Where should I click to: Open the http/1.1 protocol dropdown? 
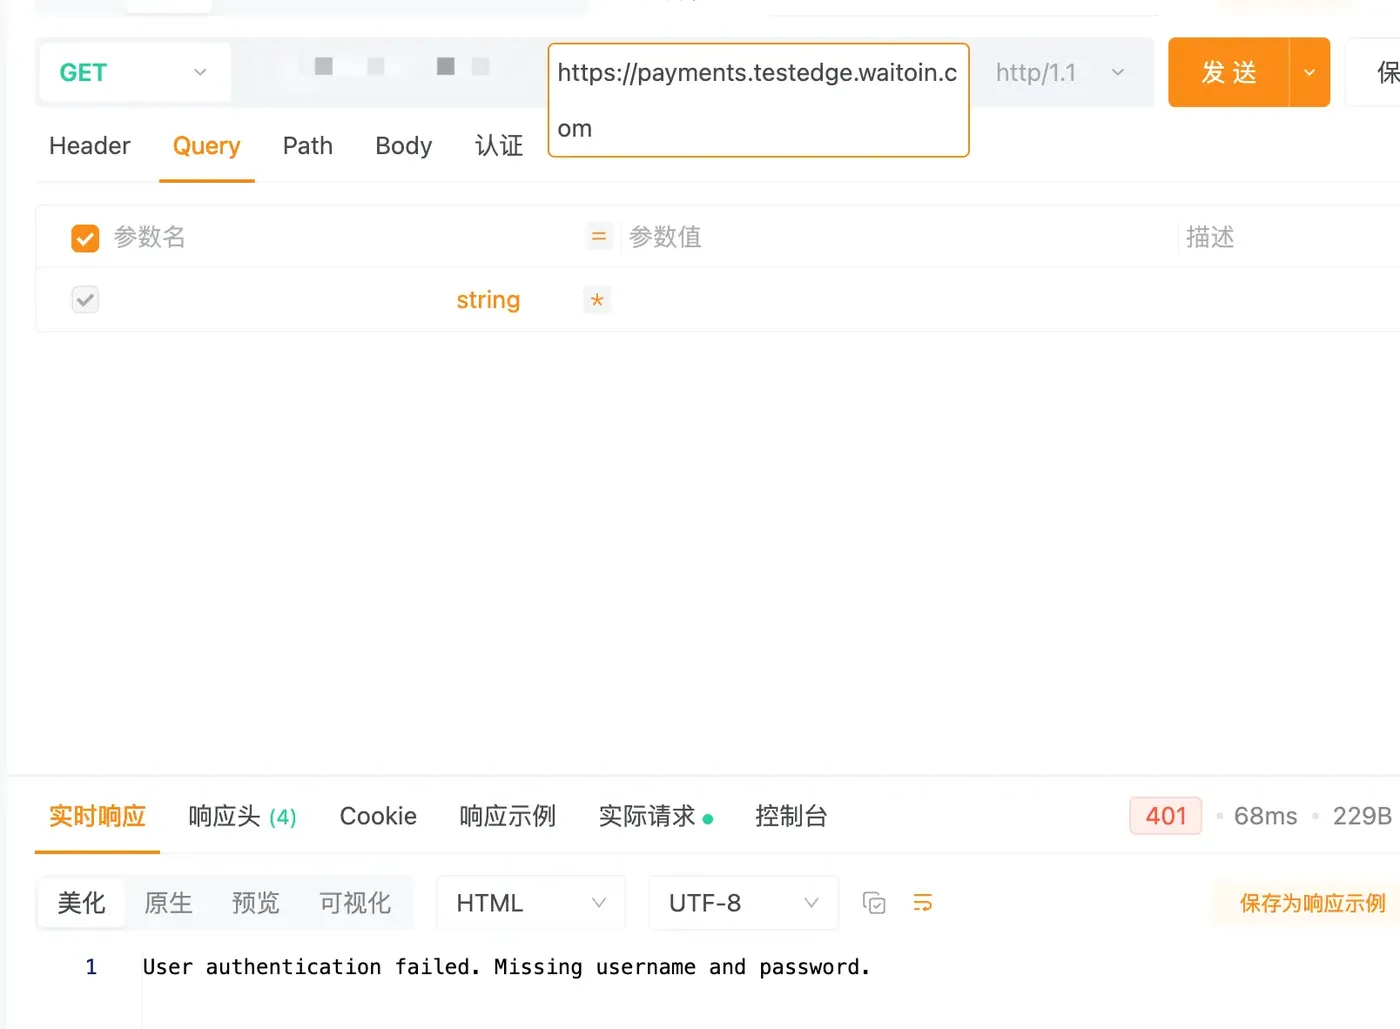click(1060, 73)
